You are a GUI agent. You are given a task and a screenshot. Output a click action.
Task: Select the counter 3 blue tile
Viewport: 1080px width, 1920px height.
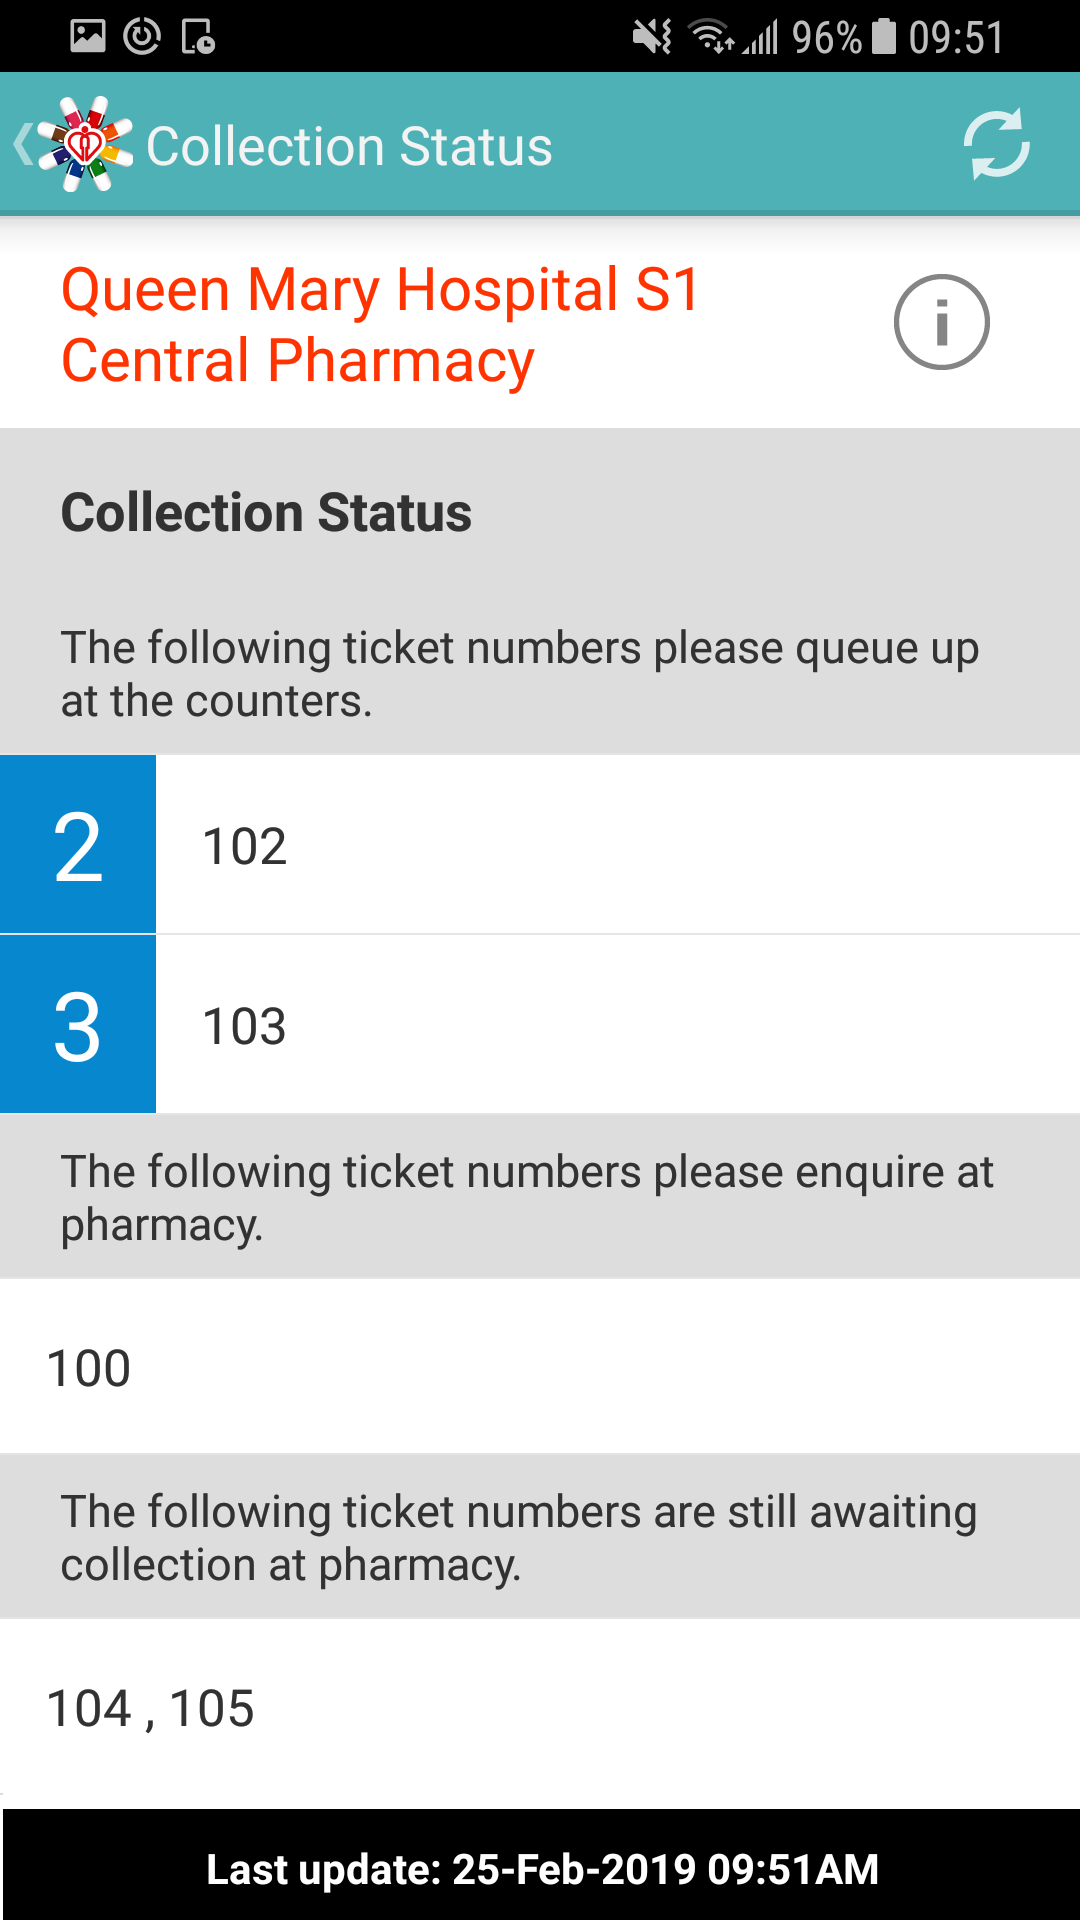point(78,1025)
